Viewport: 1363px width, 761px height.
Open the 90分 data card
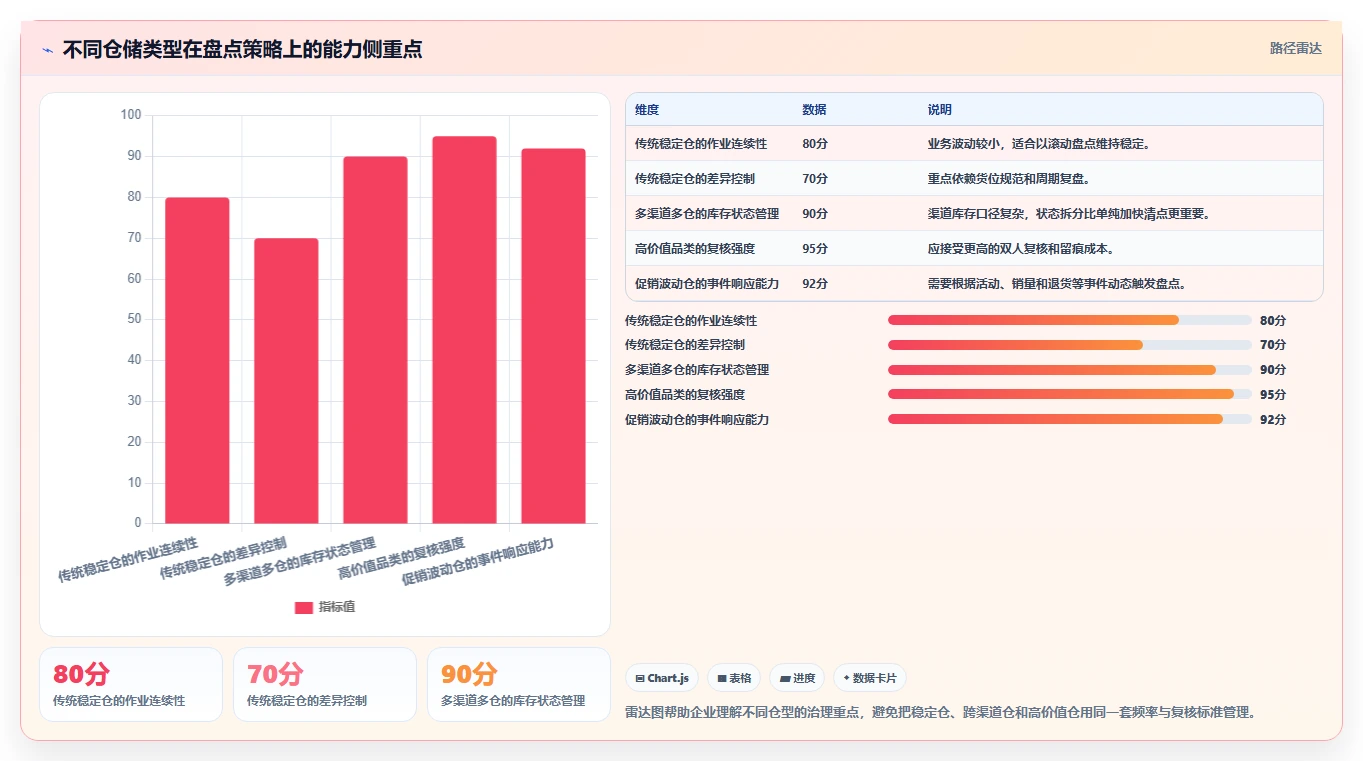pos(519,684)
